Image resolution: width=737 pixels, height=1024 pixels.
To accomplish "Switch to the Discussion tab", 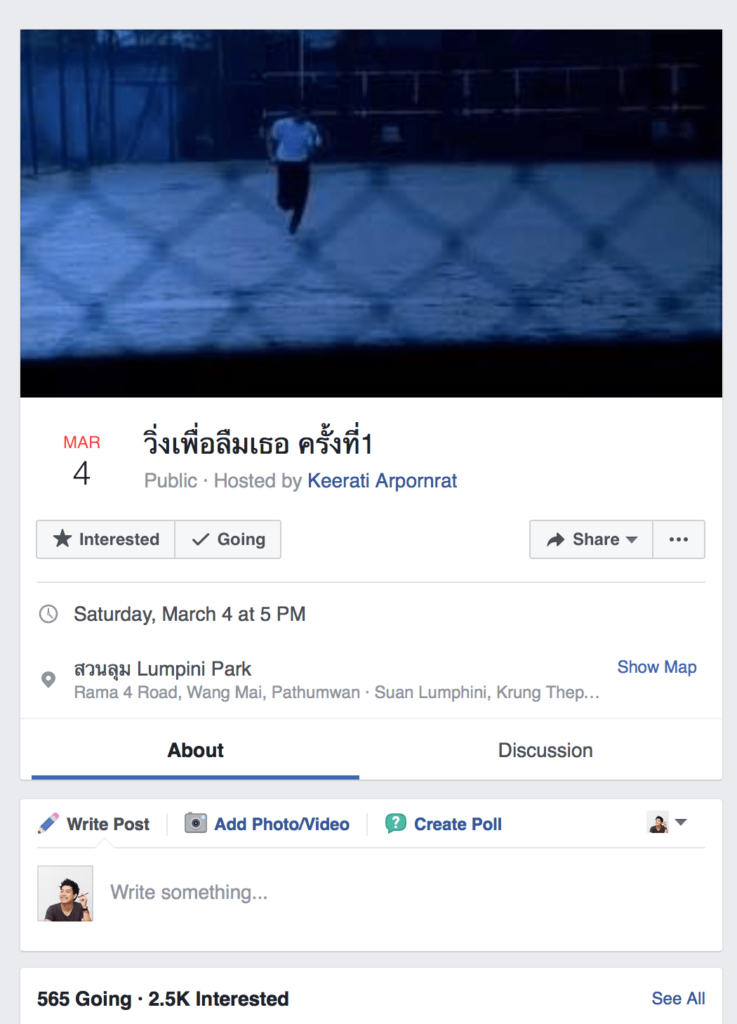I will [x=545, y=751].
